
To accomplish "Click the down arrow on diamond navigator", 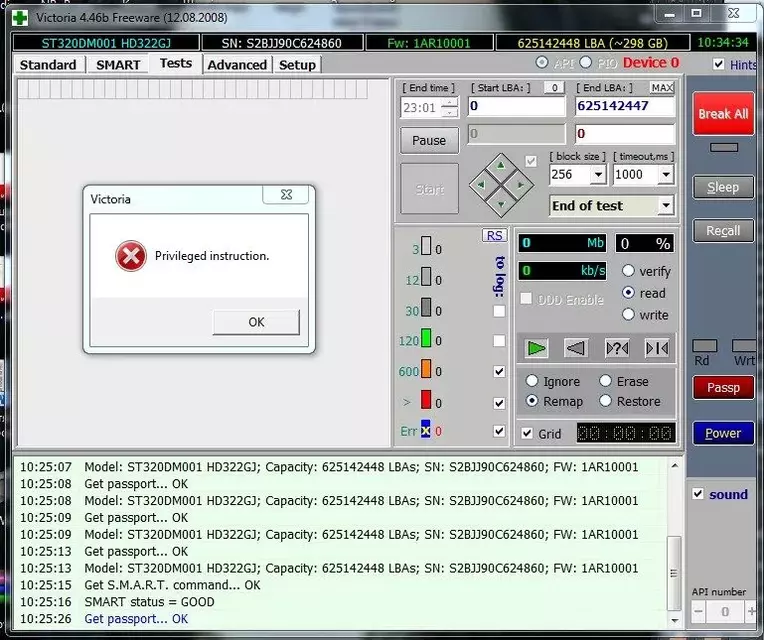I will pos(501,204).
